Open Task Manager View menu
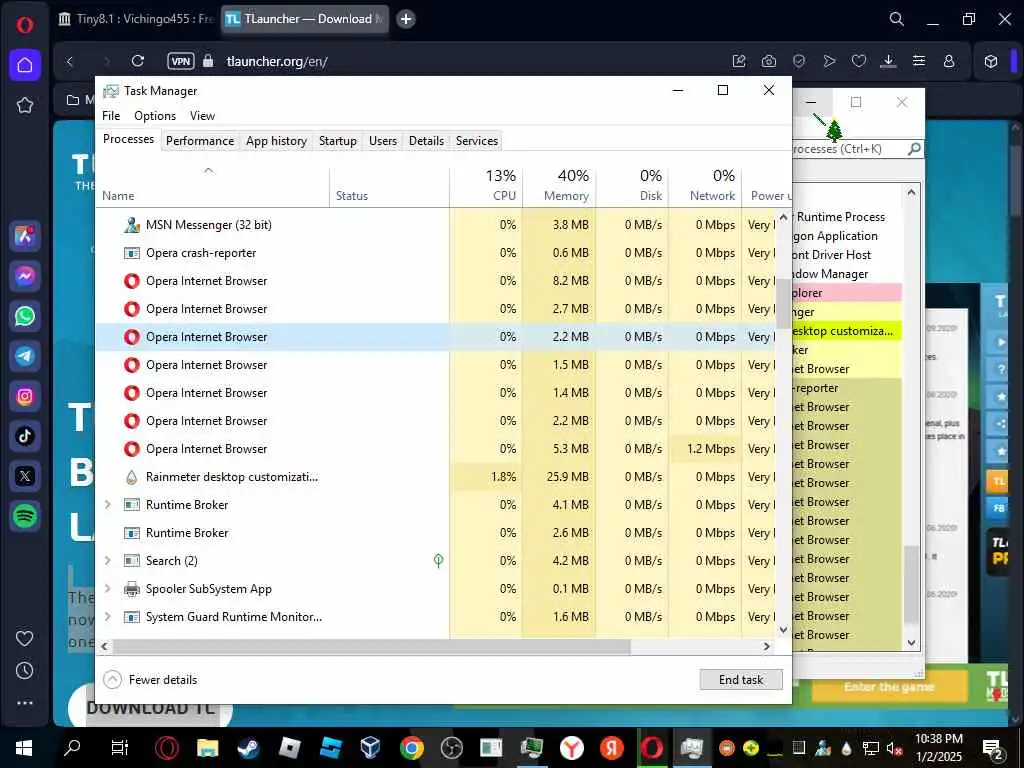Image resolution: width=1024 pixels, height=768 pixels. click(x=202, y=116)
